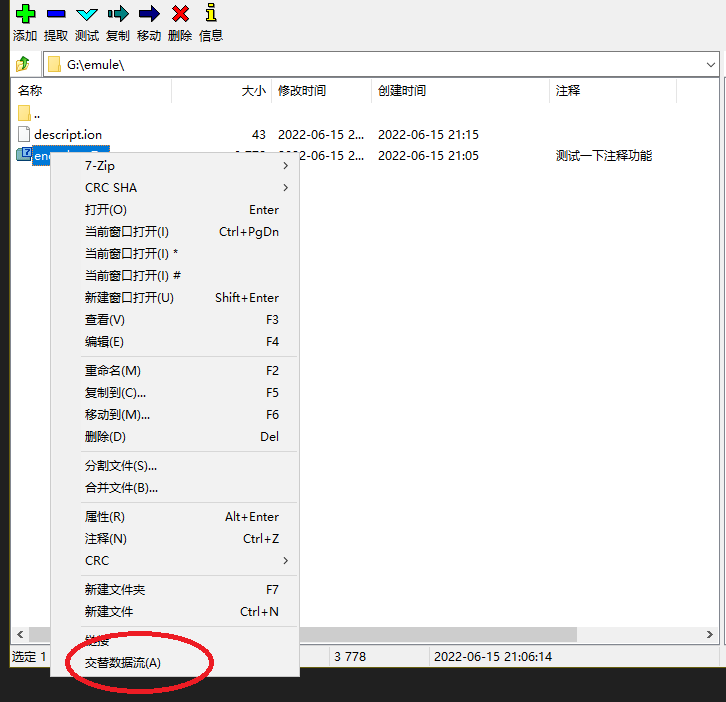Select 合并文件(B)... menu entry
The height and width of the screenshot is (702, 726).
175,488
